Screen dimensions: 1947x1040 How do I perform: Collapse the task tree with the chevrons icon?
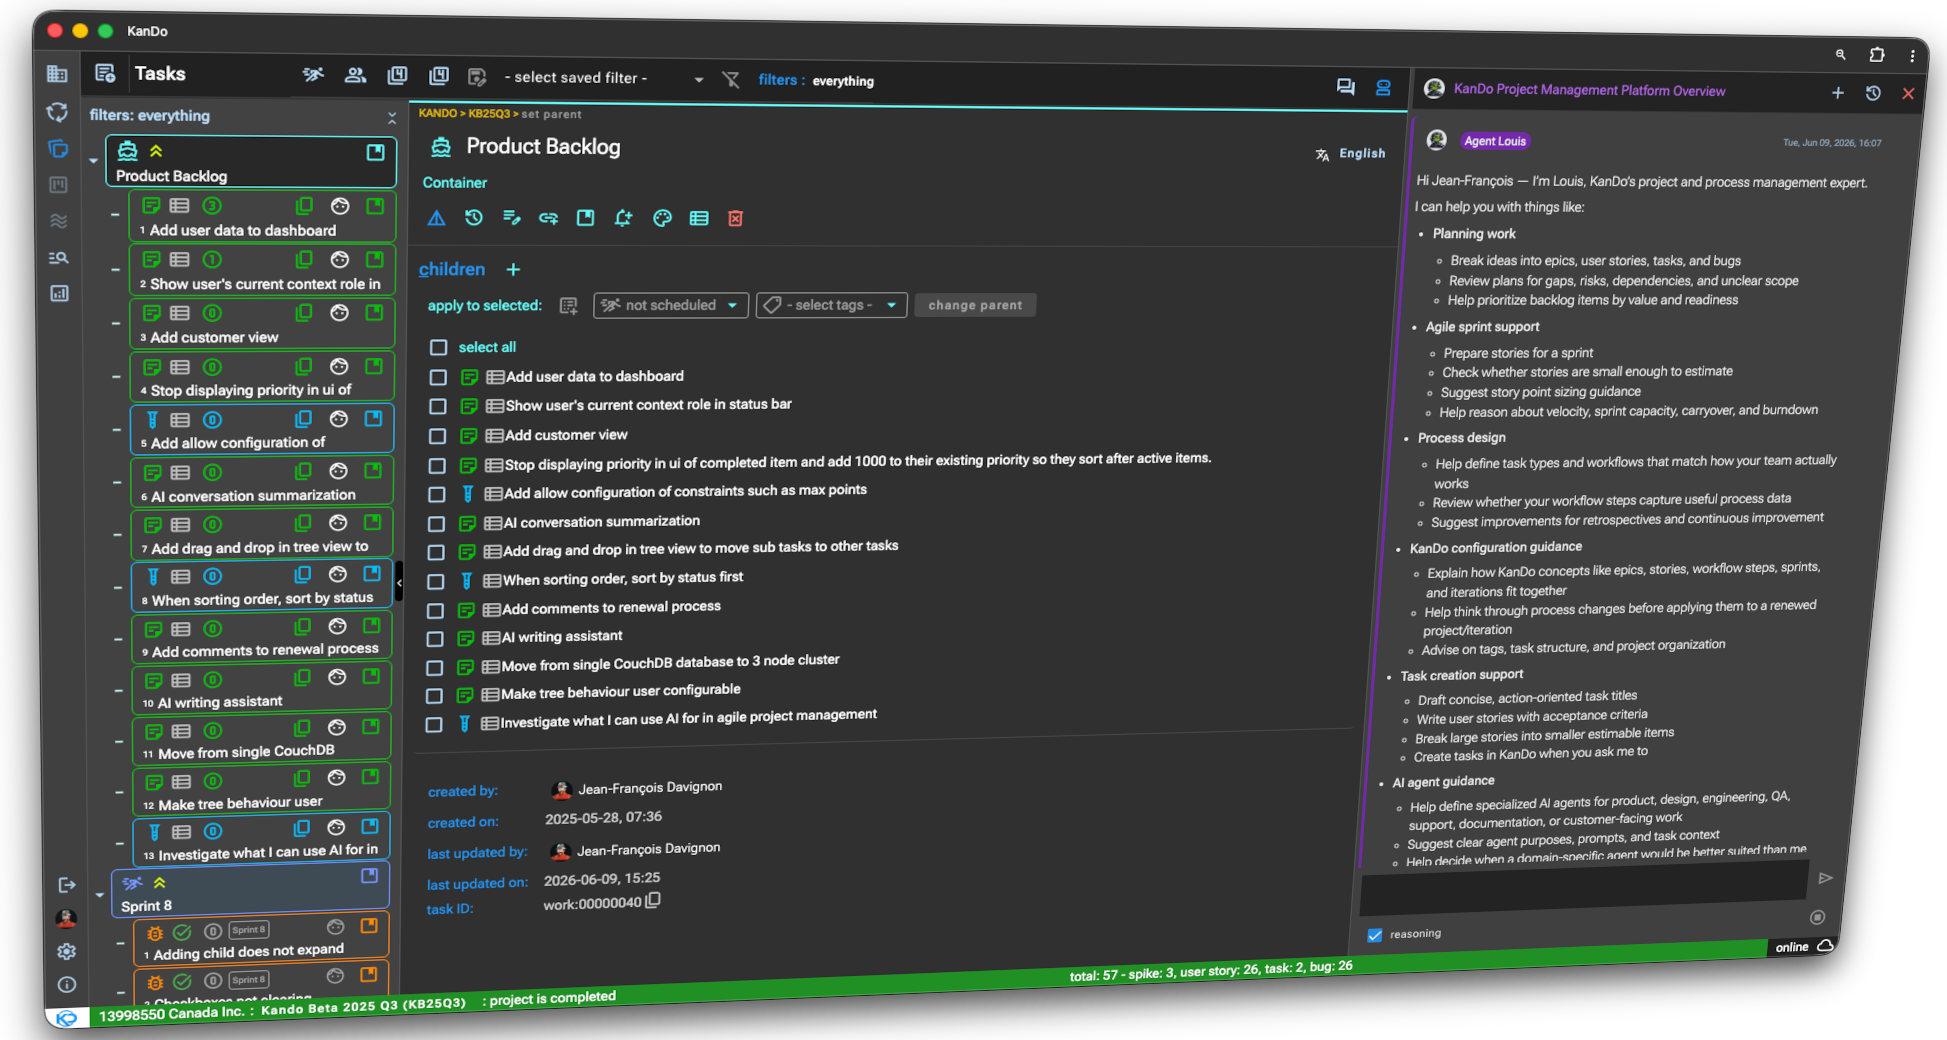tap(392, 118)
